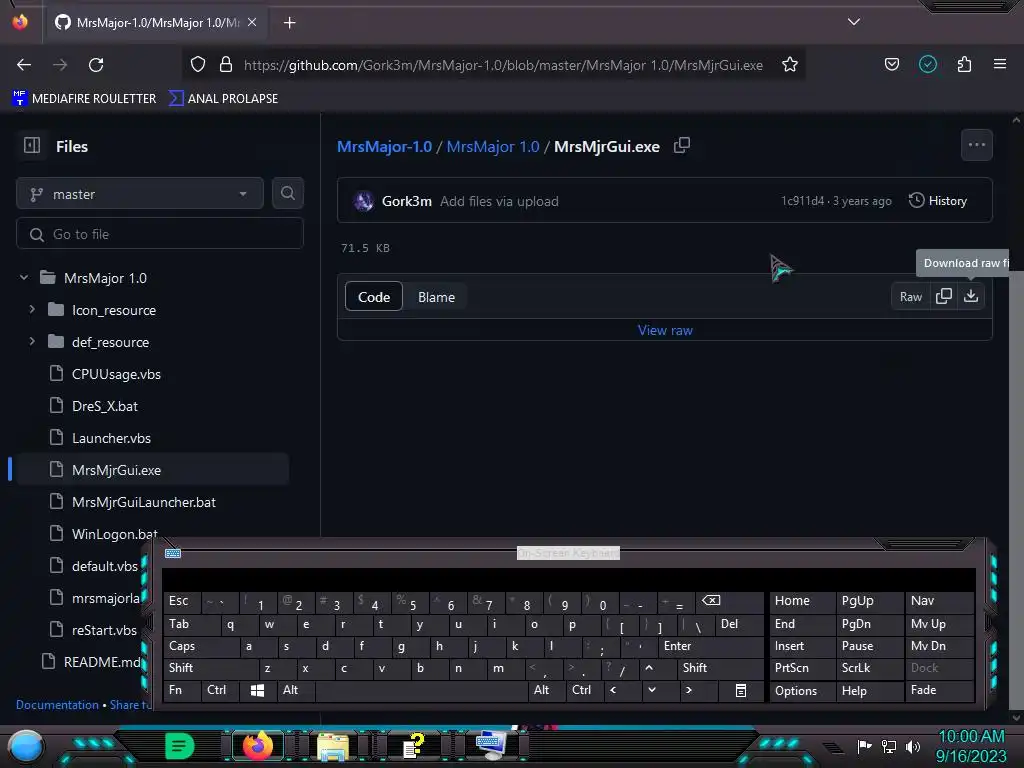Open README.md file

click(x=102, y=662)
